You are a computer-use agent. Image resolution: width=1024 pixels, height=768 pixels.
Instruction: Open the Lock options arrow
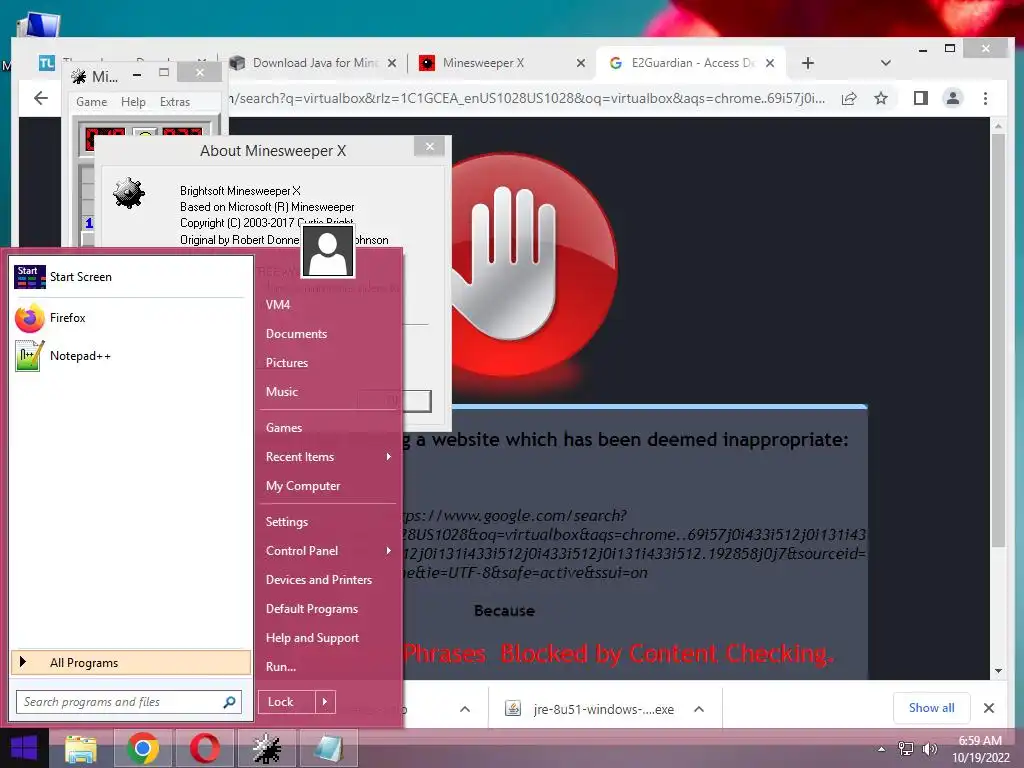point(325,702)
